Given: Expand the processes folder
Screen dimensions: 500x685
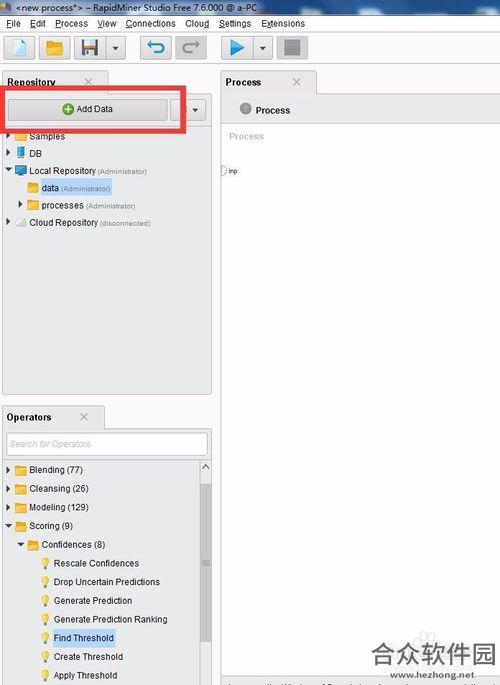Looking at the screenshot, I should [x=21, y=204].
